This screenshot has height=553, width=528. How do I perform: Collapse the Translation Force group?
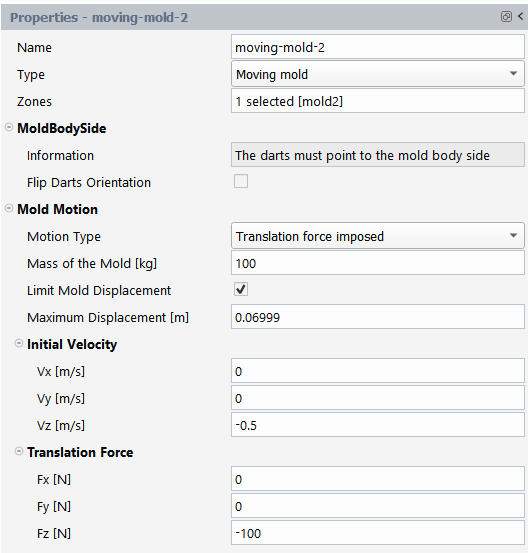[x=19, y=451]
